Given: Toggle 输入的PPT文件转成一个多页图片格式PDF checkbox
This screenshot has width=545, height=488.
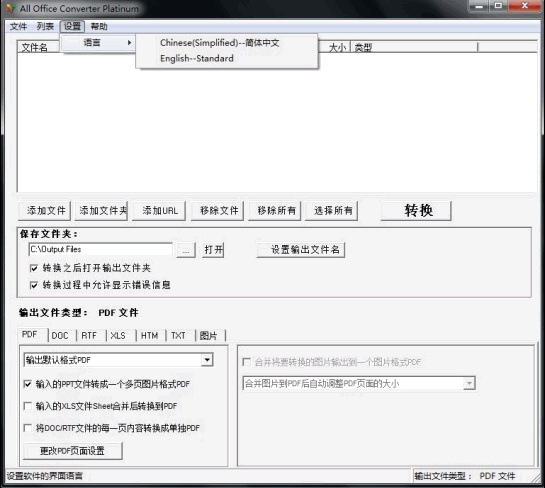Looking at the screenshot, I should point(27,384).
